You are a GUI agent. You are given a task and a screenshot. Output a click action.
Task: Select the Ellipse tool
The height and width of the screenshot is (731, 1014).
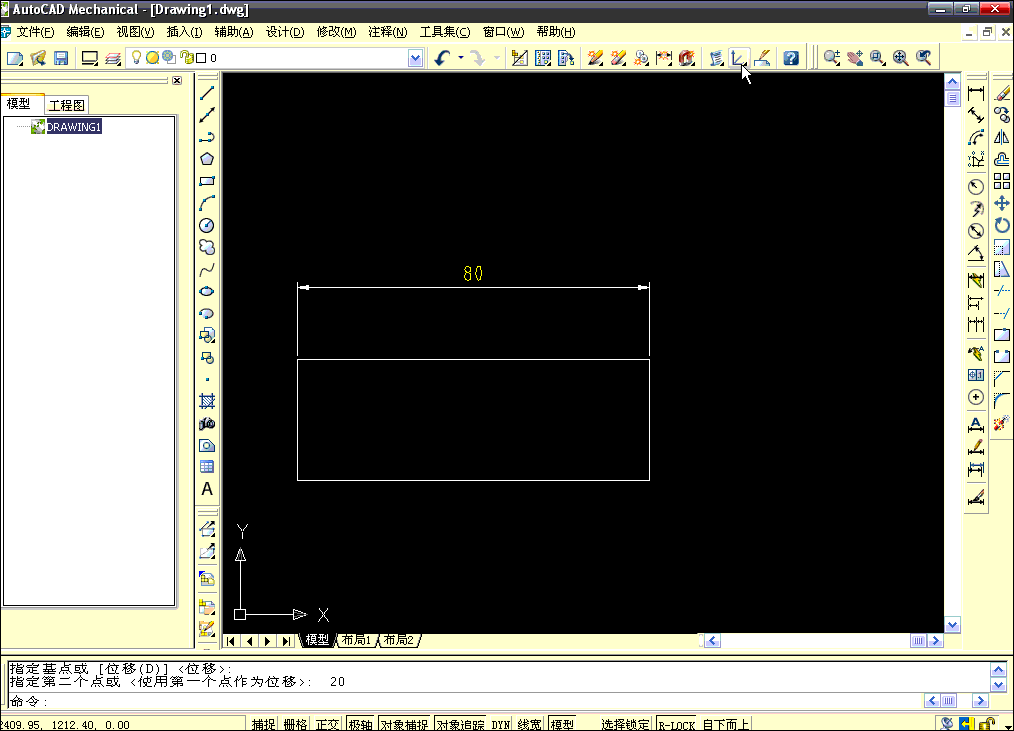click(x=207, y=291)
